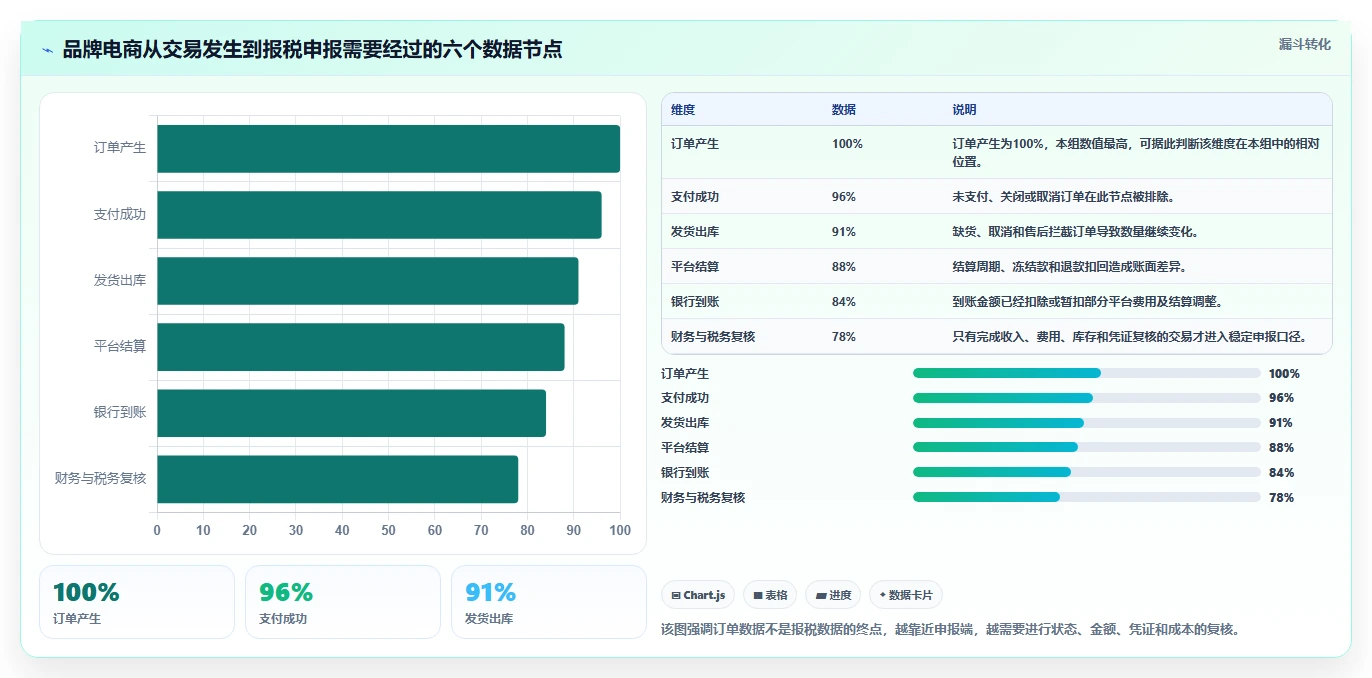Click the 漏斗转化 tag in header
The height and width of the screenshot is (678, 1372).
pyautogui.click(x=1305, y=44)
